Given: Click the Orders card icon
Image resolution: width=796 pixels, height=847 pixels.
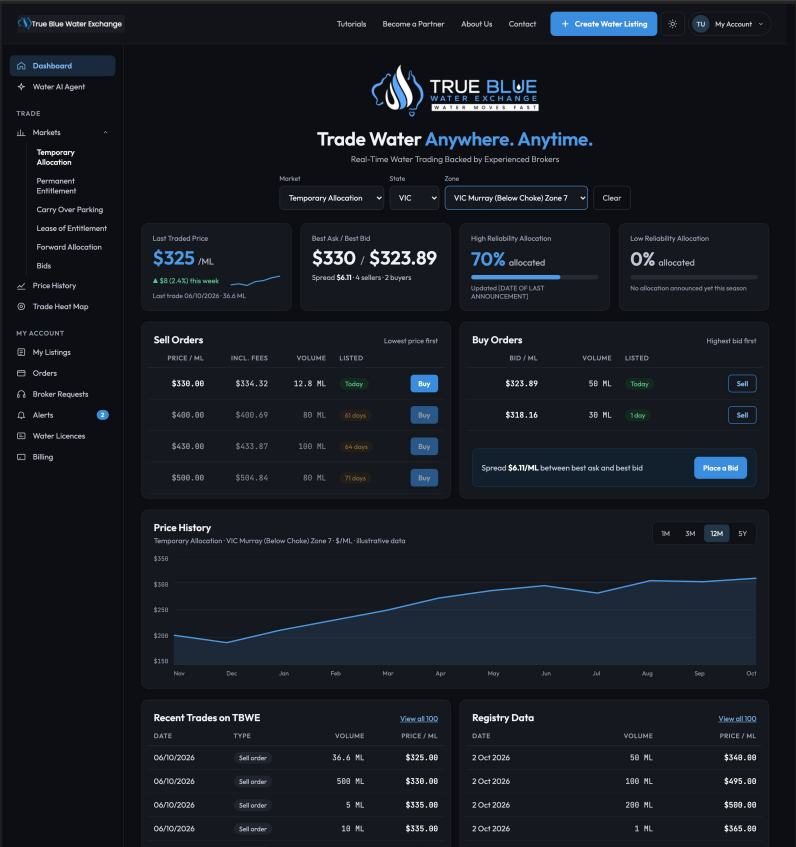Looking at the screenshot, I should pos(21,373).
